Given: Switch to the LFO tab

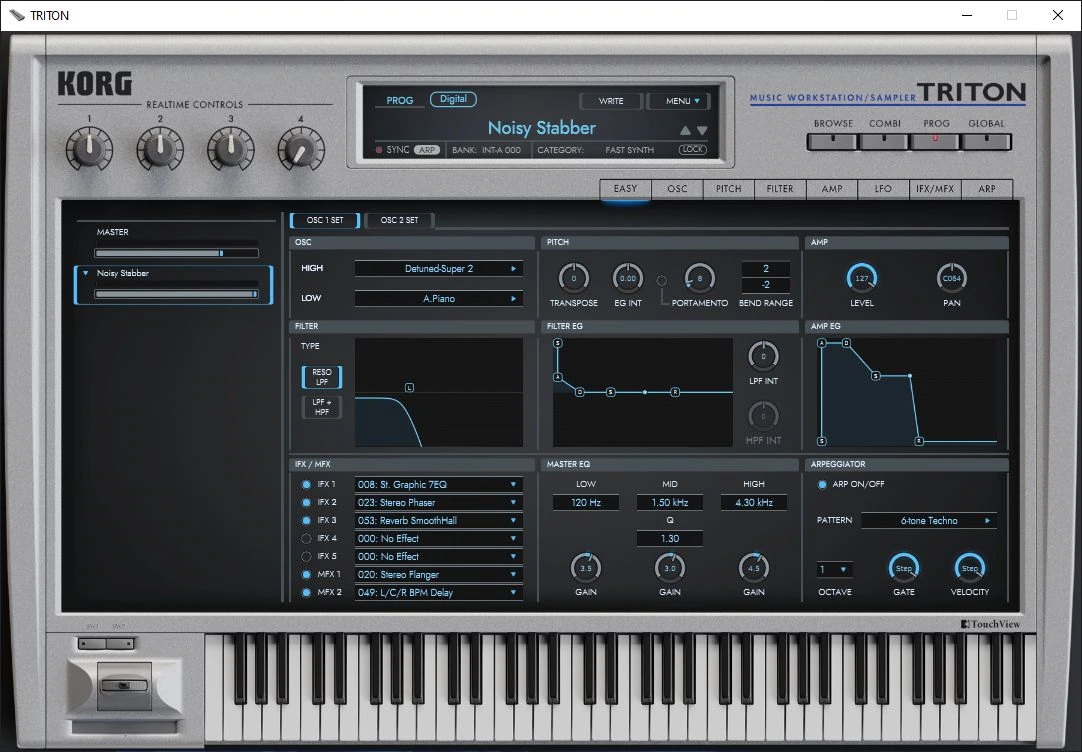Looking at the screenshot, I should [883, 189].
